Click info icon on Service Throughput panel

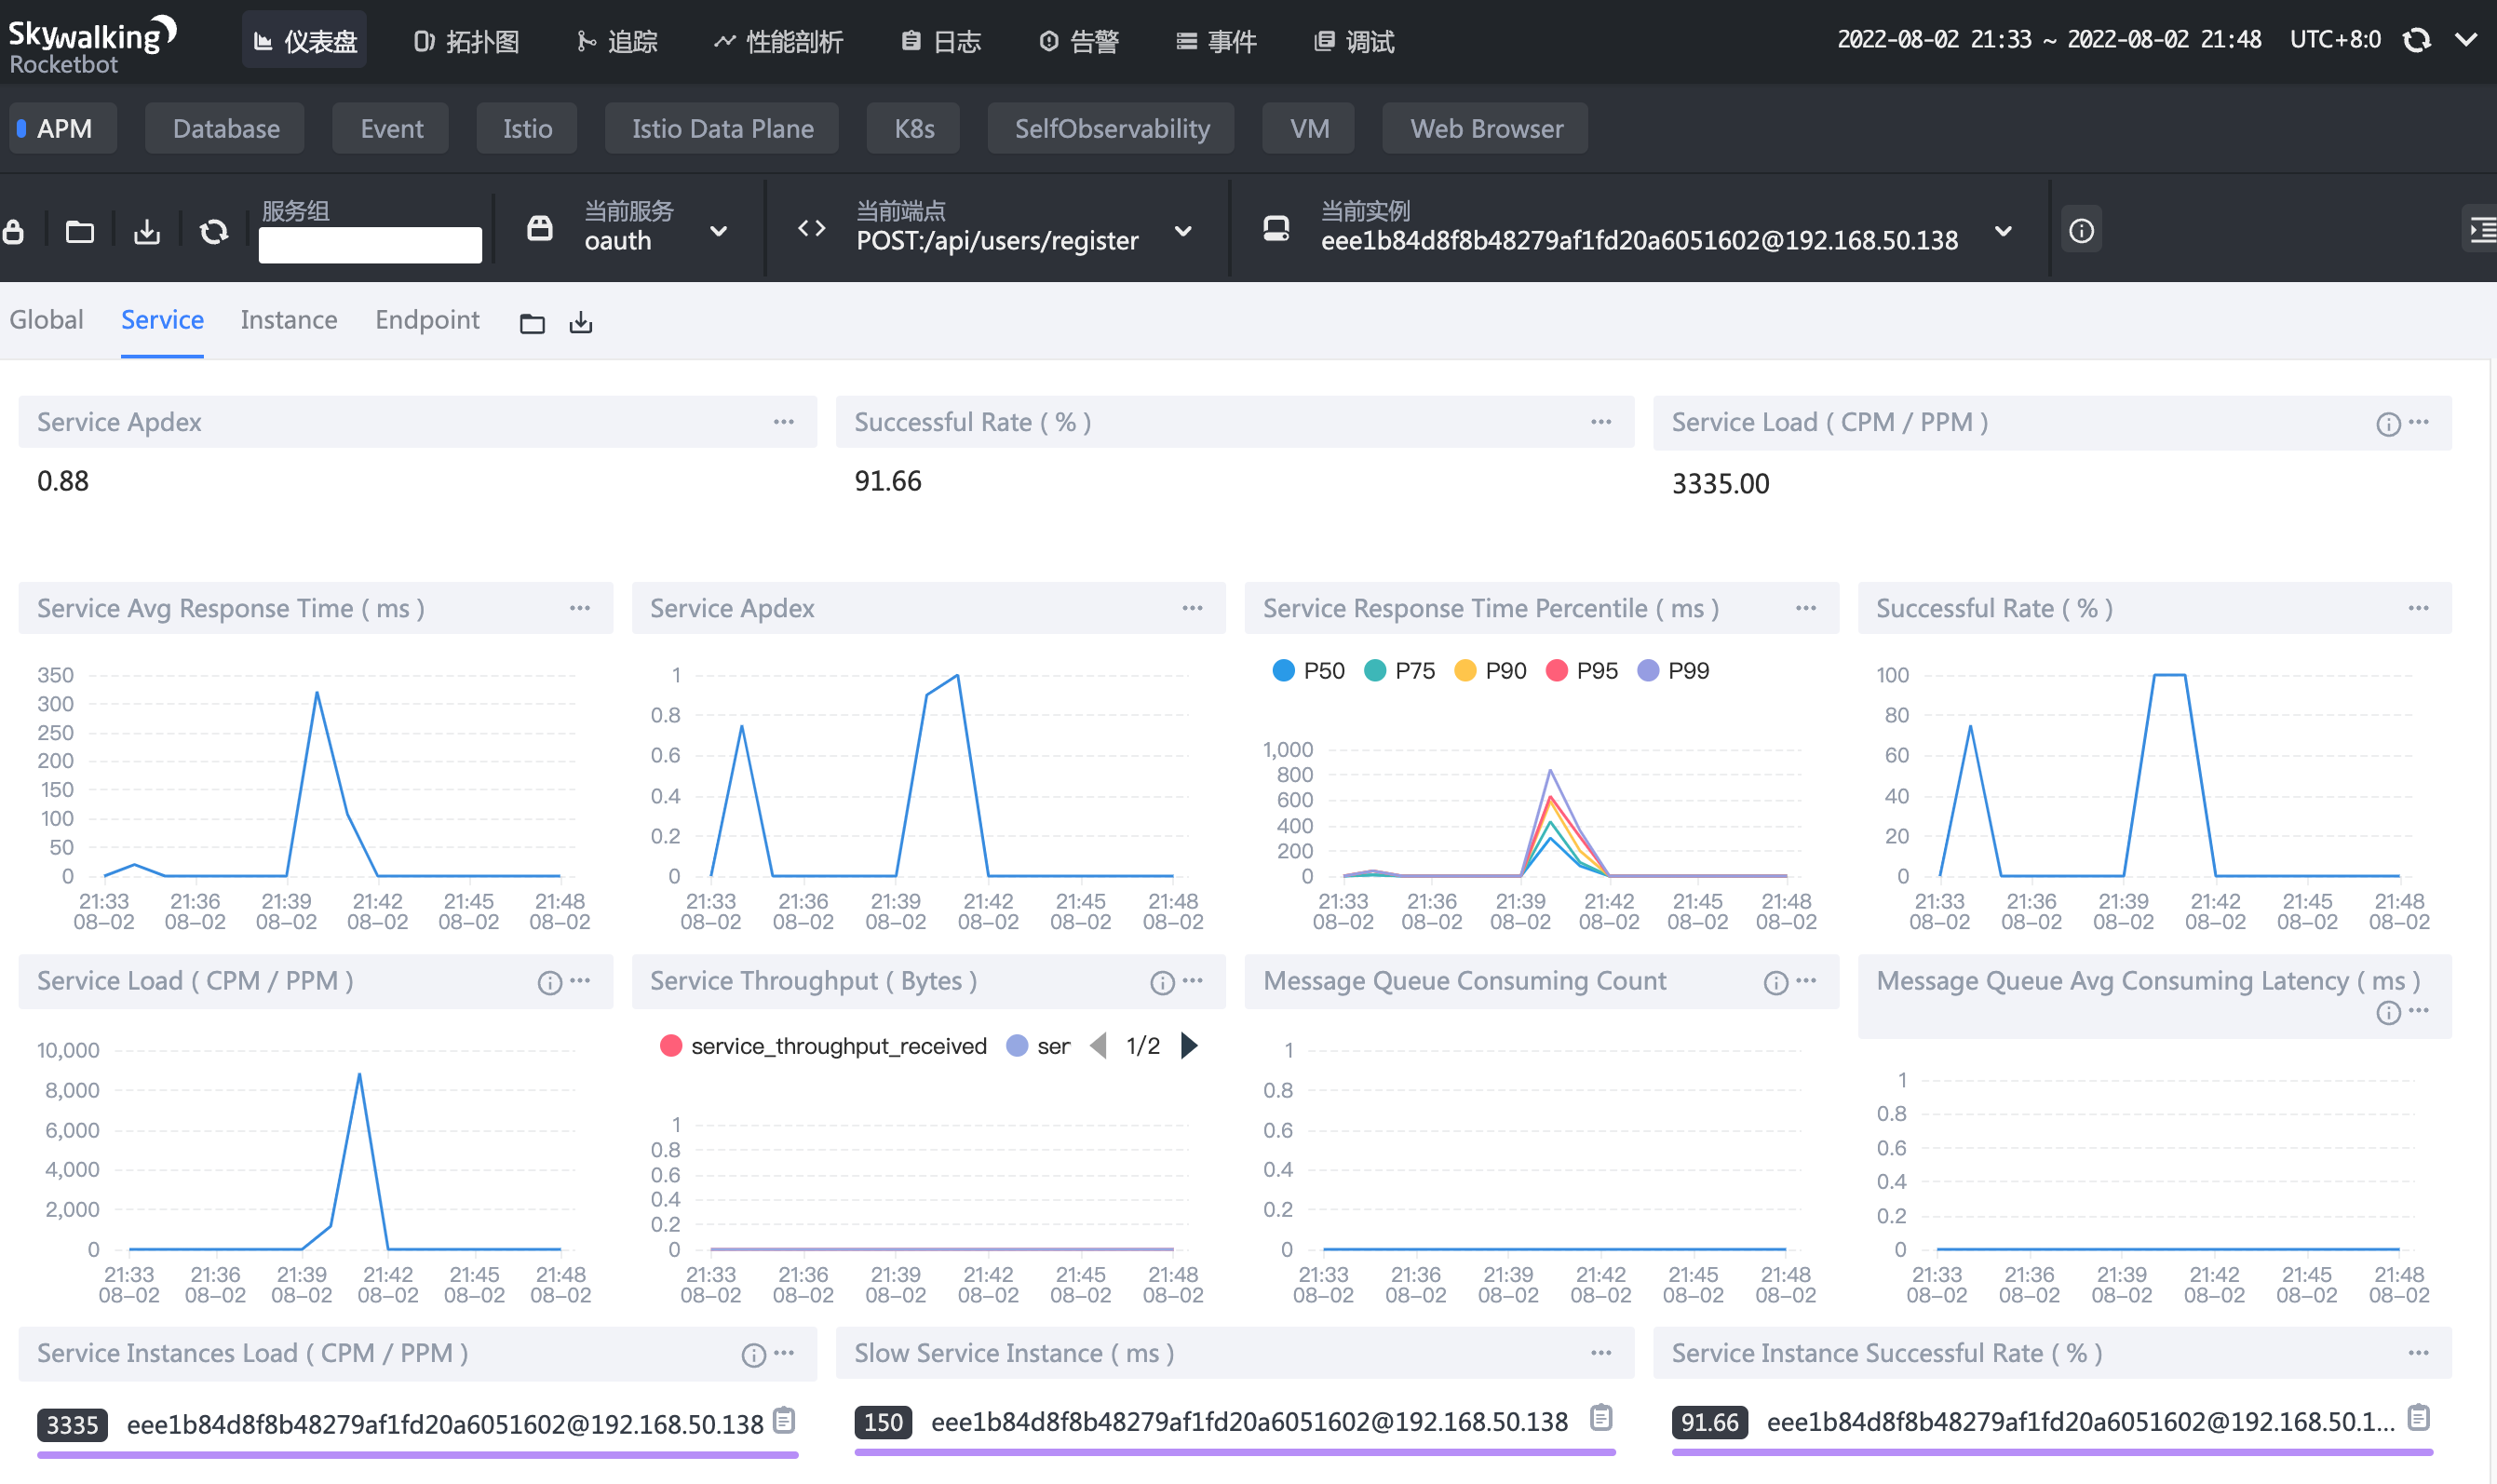(1161, 983)
